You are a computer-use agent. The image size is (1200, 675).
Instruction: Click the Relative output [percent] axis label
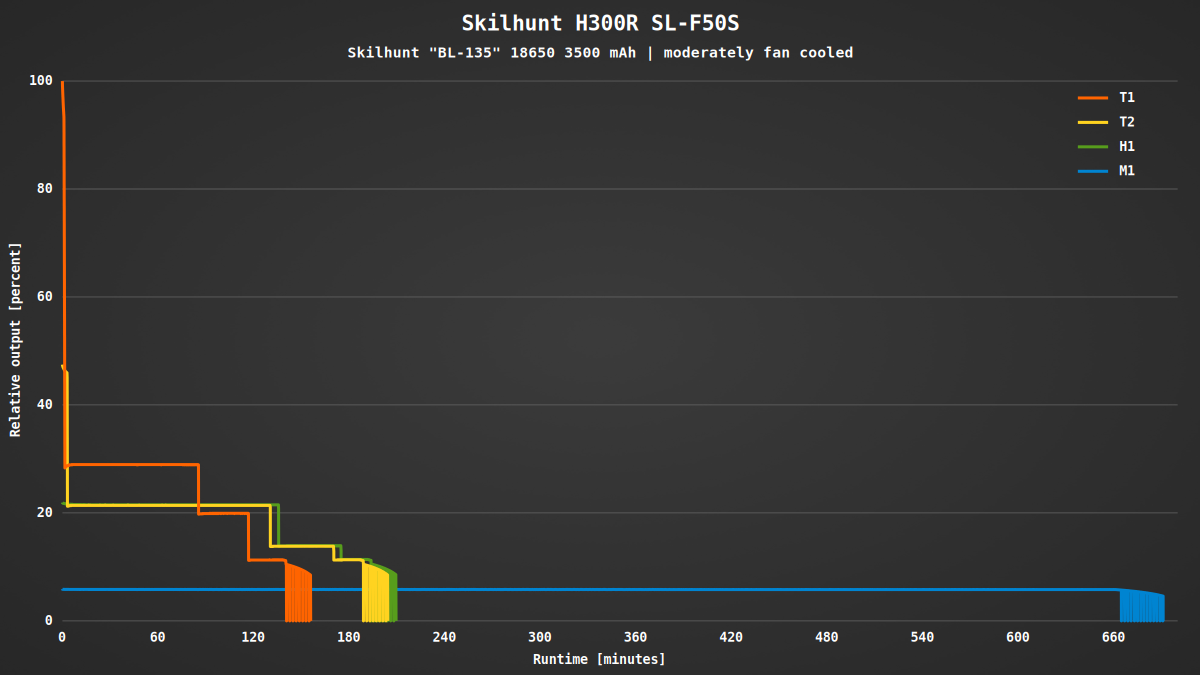tap(15, 340)
